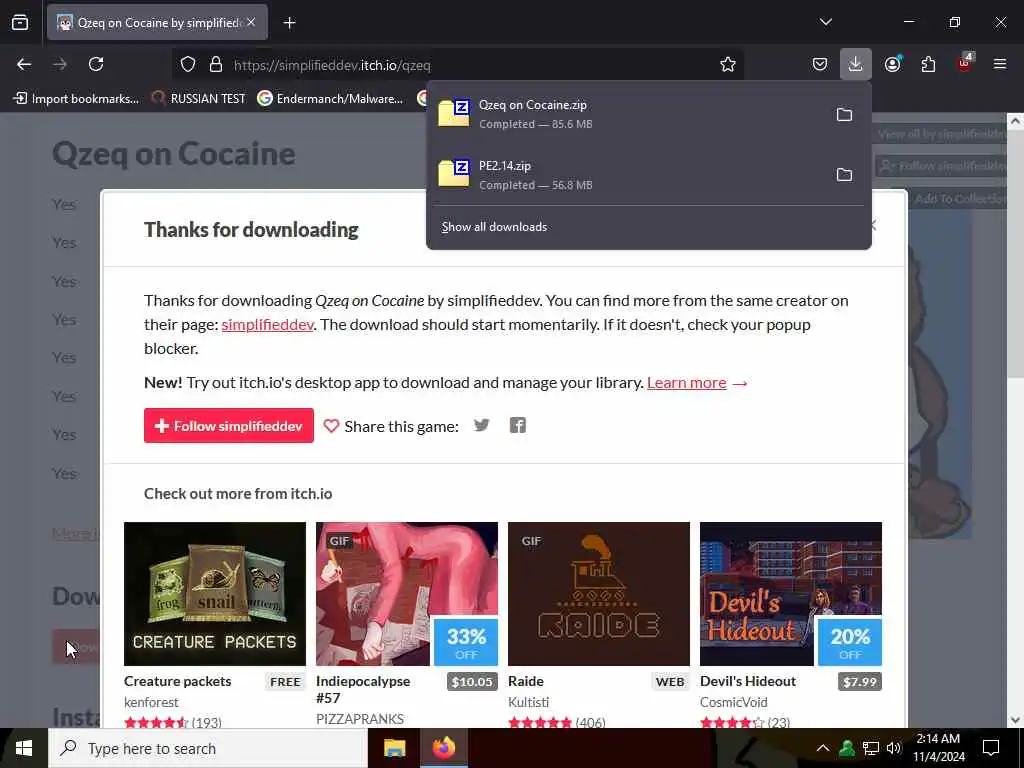The image size is (1024, 768).
Task: Open Endermanch/Malware bookmark
Action: tap(330, 99)
